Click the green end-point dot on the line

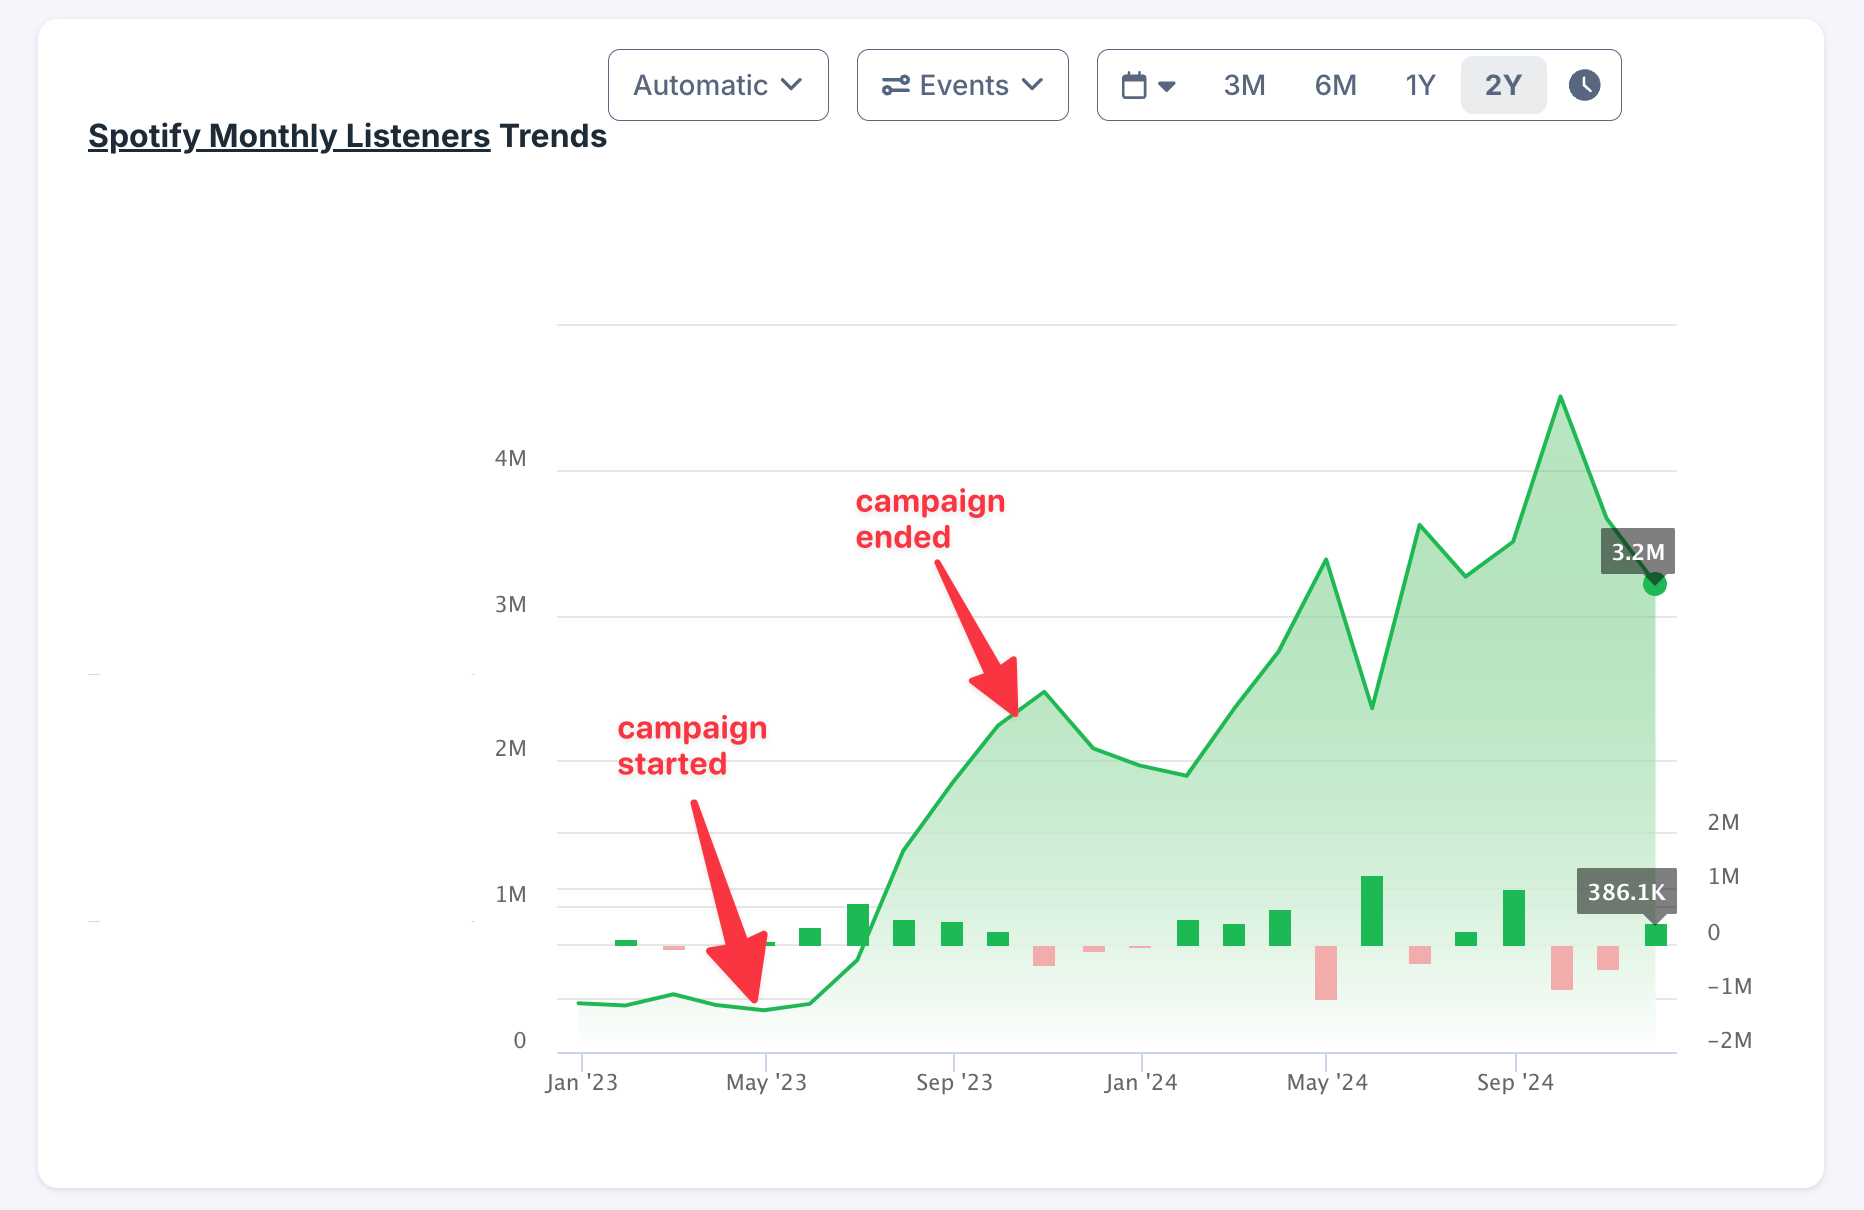(1655, 584)
